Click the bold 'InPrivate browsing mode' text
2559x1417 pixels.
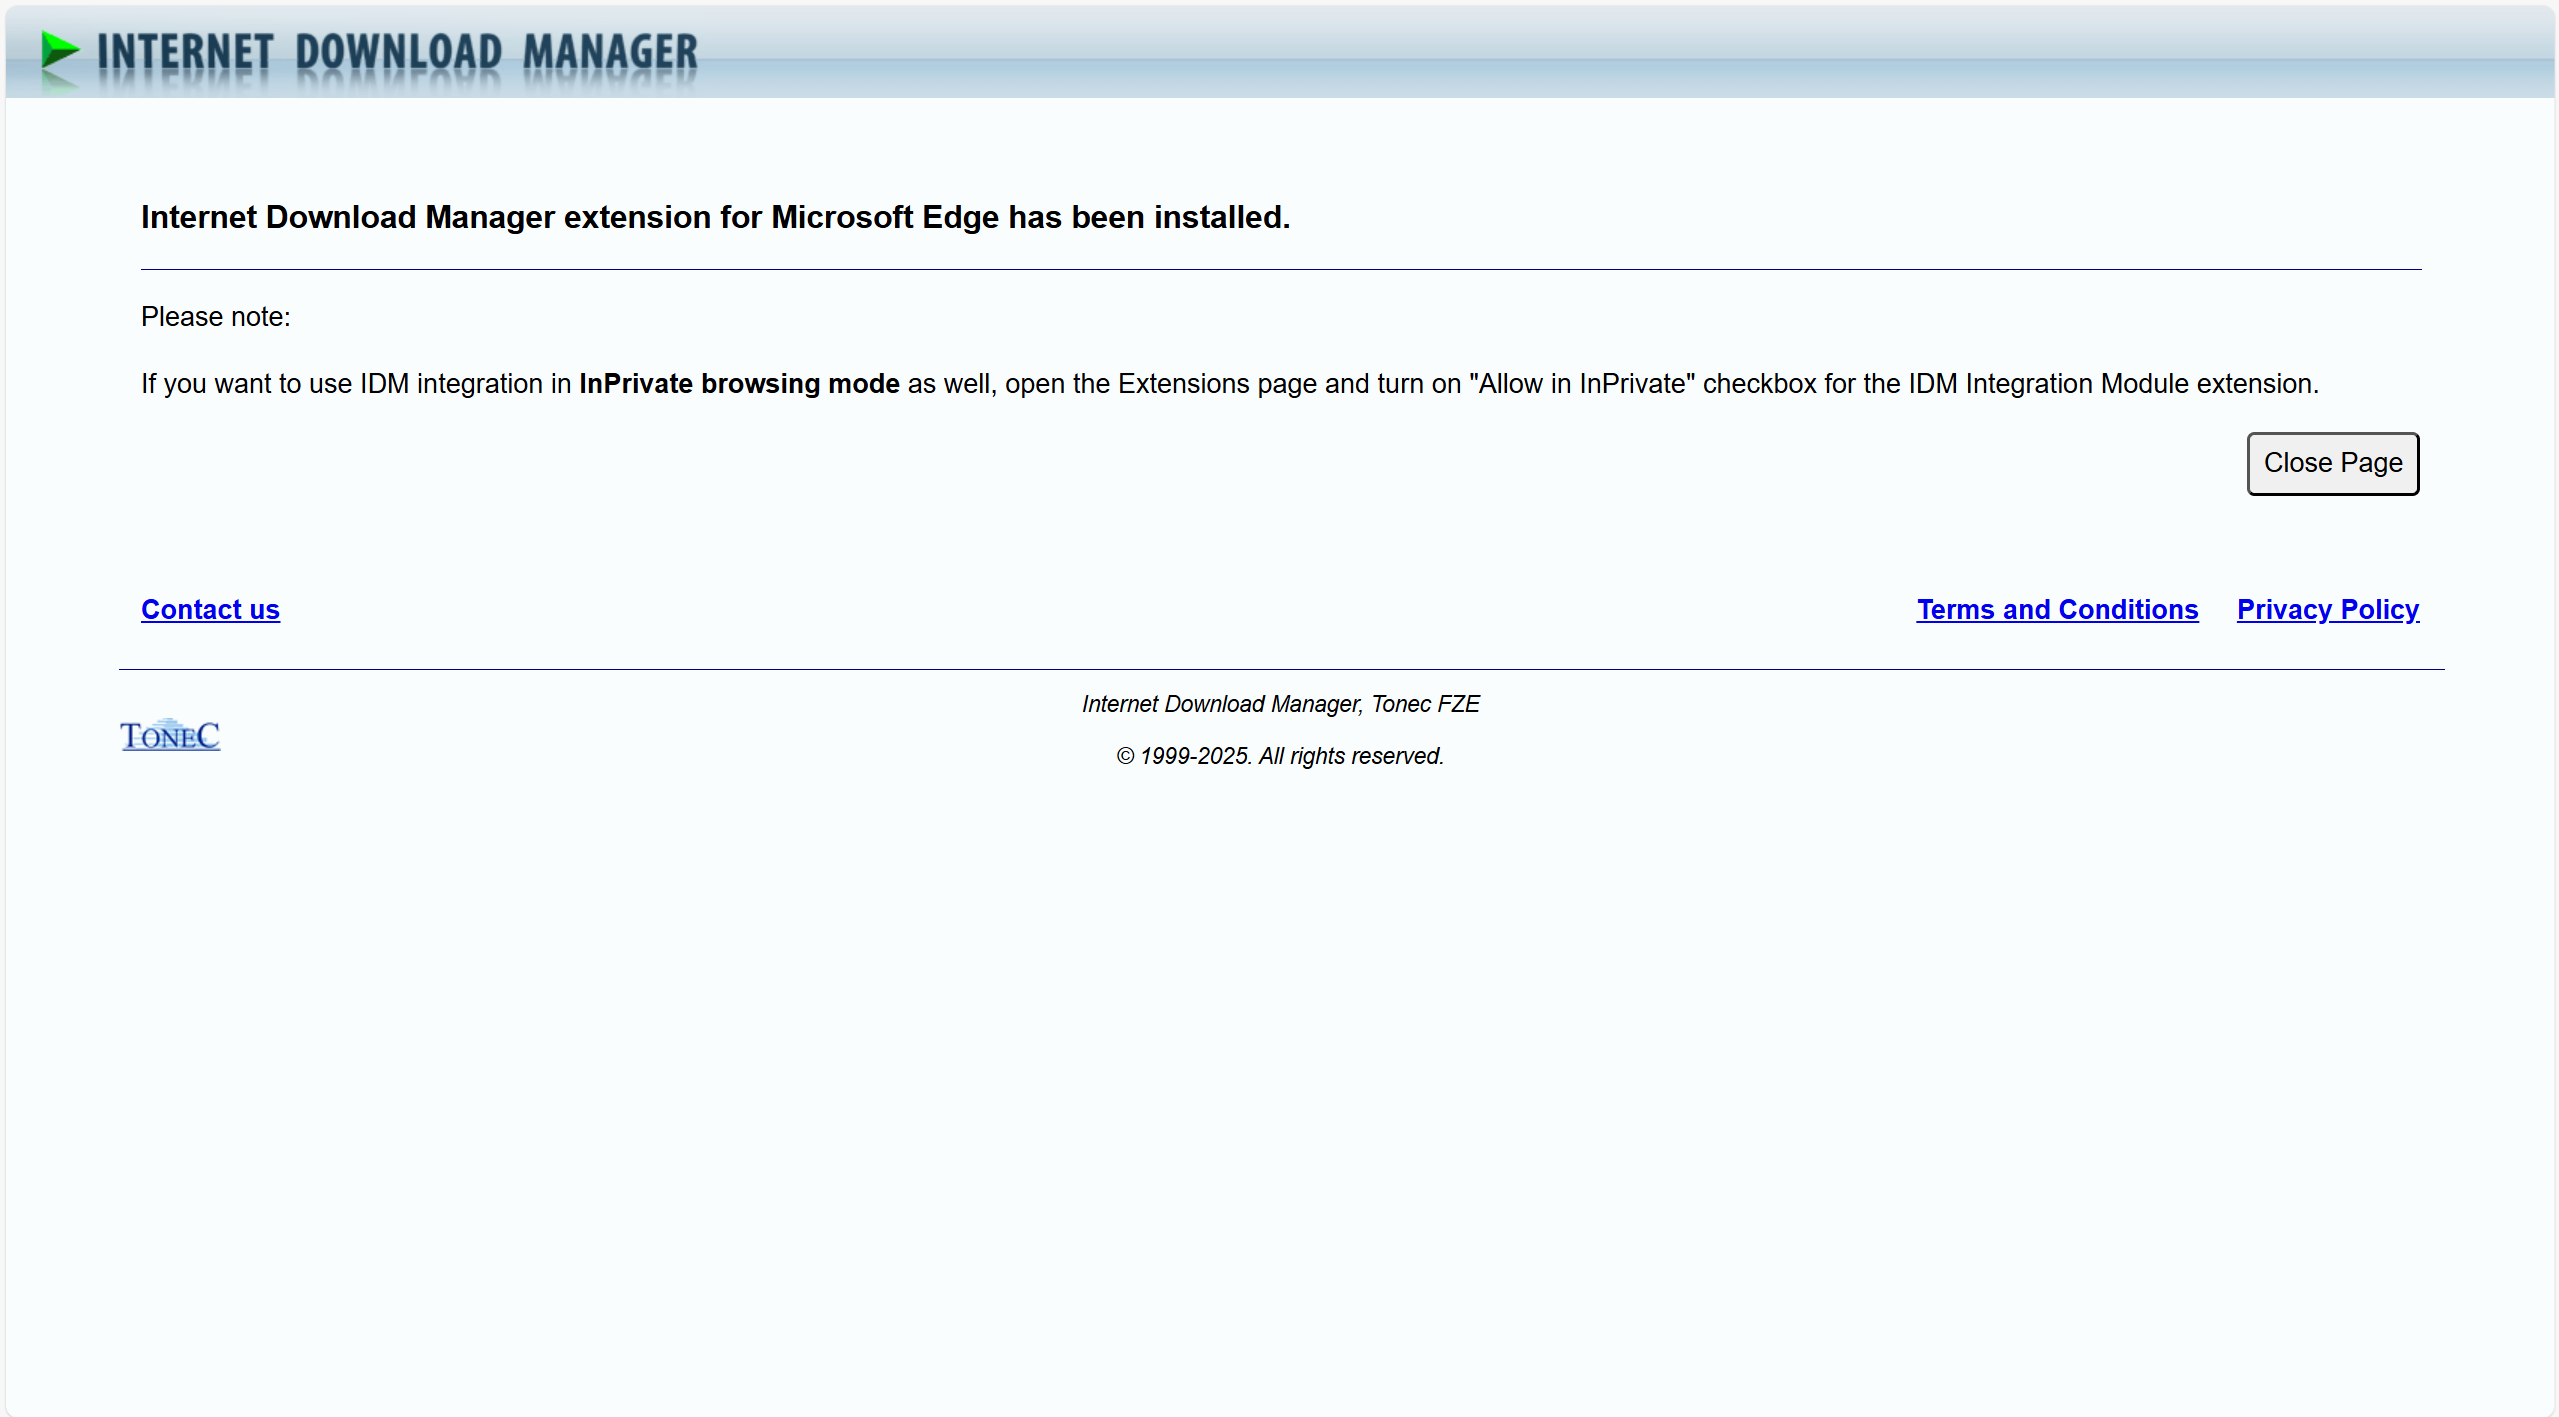pos(739,384)
